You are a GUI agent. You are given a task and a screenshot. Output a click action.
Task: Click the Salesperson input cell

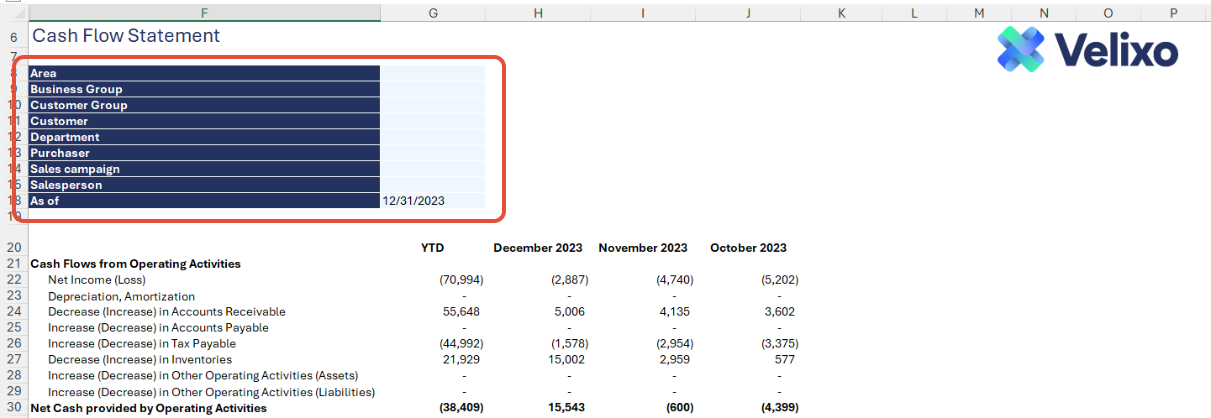pyautogui.click(x=432, y=185)
